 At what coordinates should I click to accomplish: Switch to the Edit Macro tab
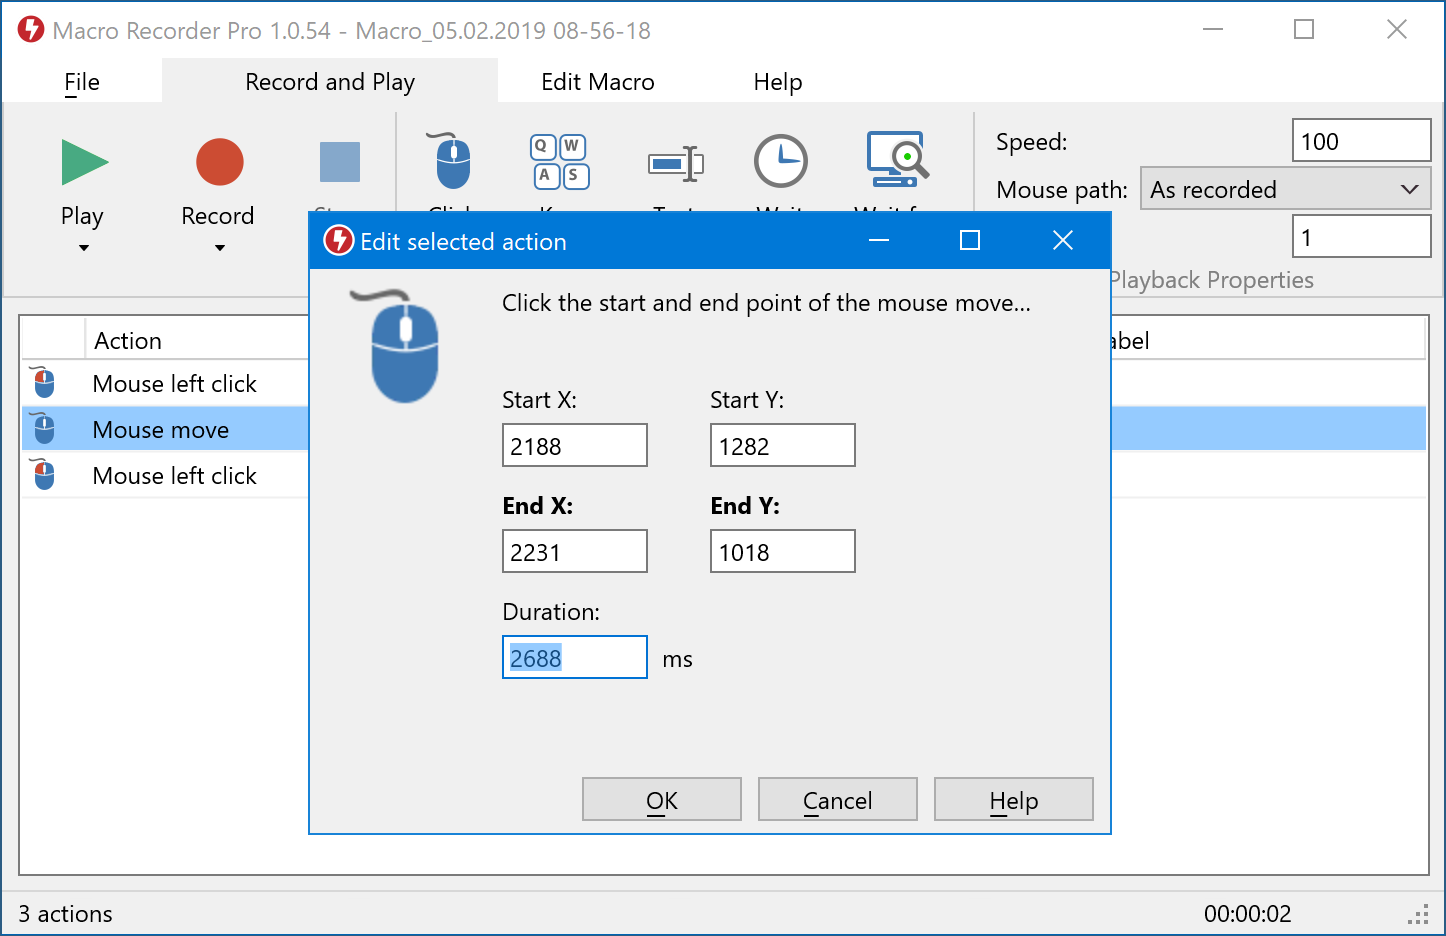pos(597,82)
